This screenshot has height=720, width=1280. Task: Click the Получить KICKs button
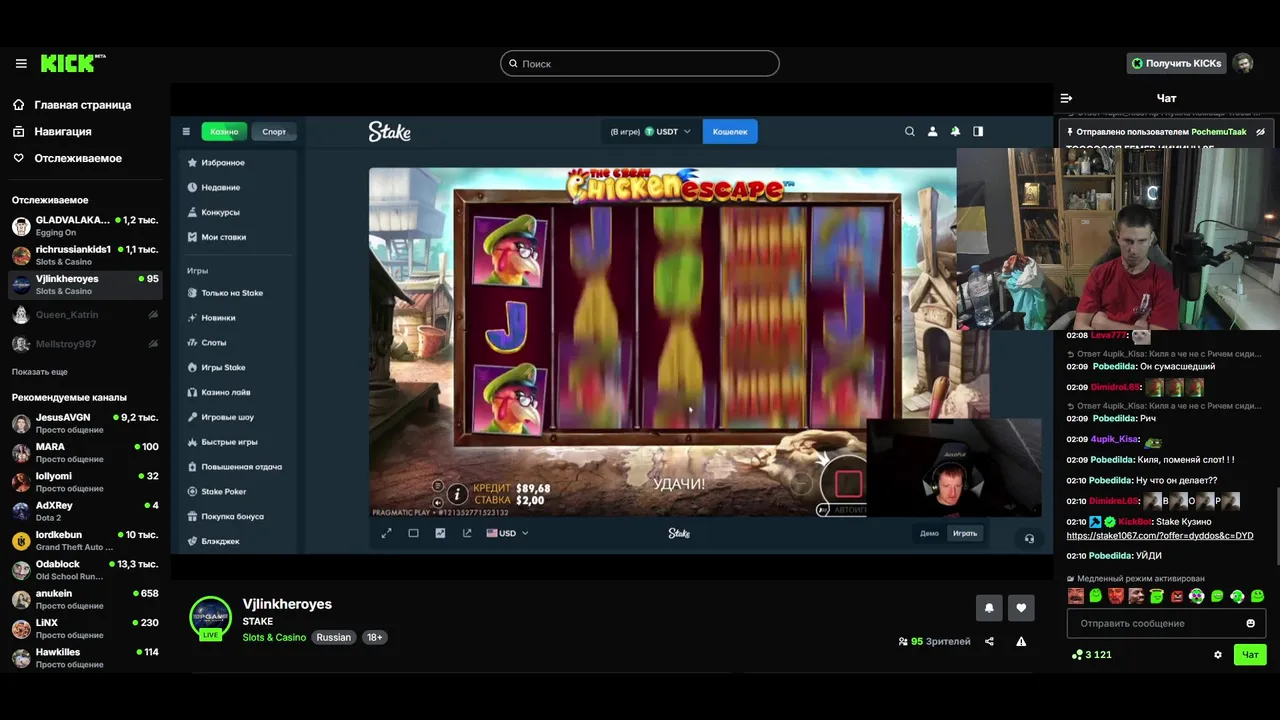pyautogui.click(x=1176, y=63)
